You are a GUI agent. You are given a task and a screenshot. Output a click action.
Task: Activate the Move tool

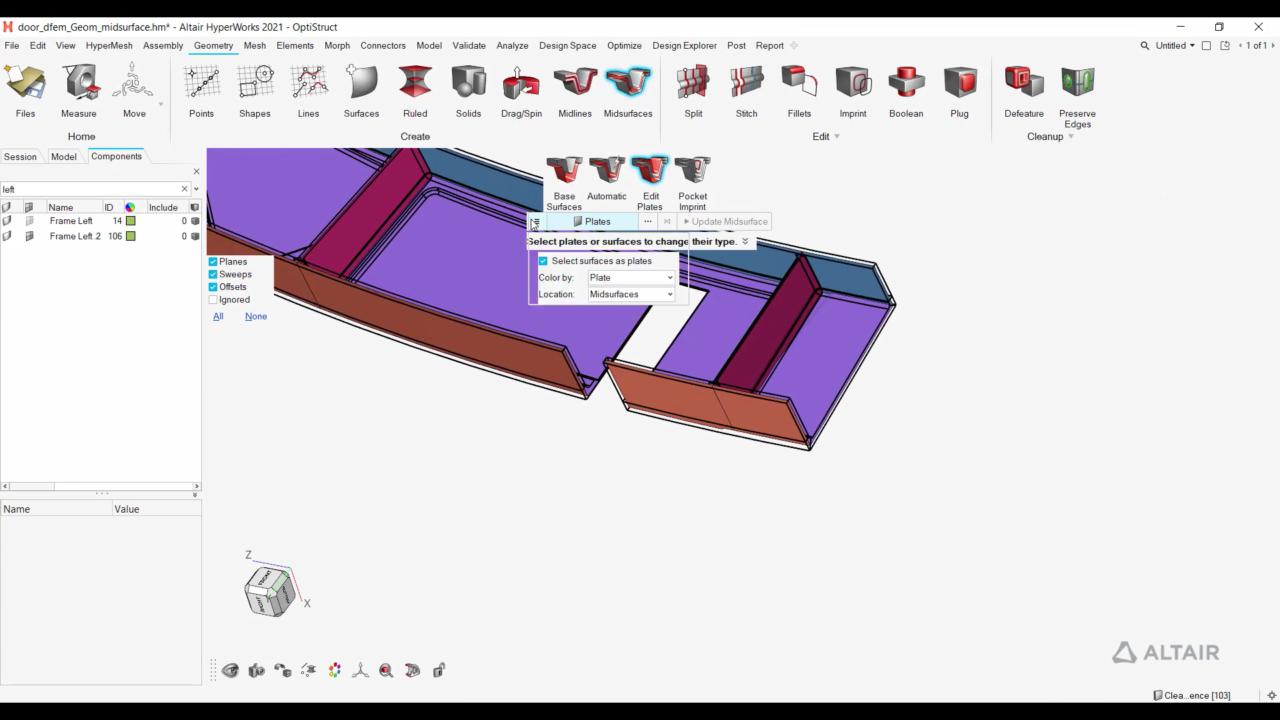[134, 91]
